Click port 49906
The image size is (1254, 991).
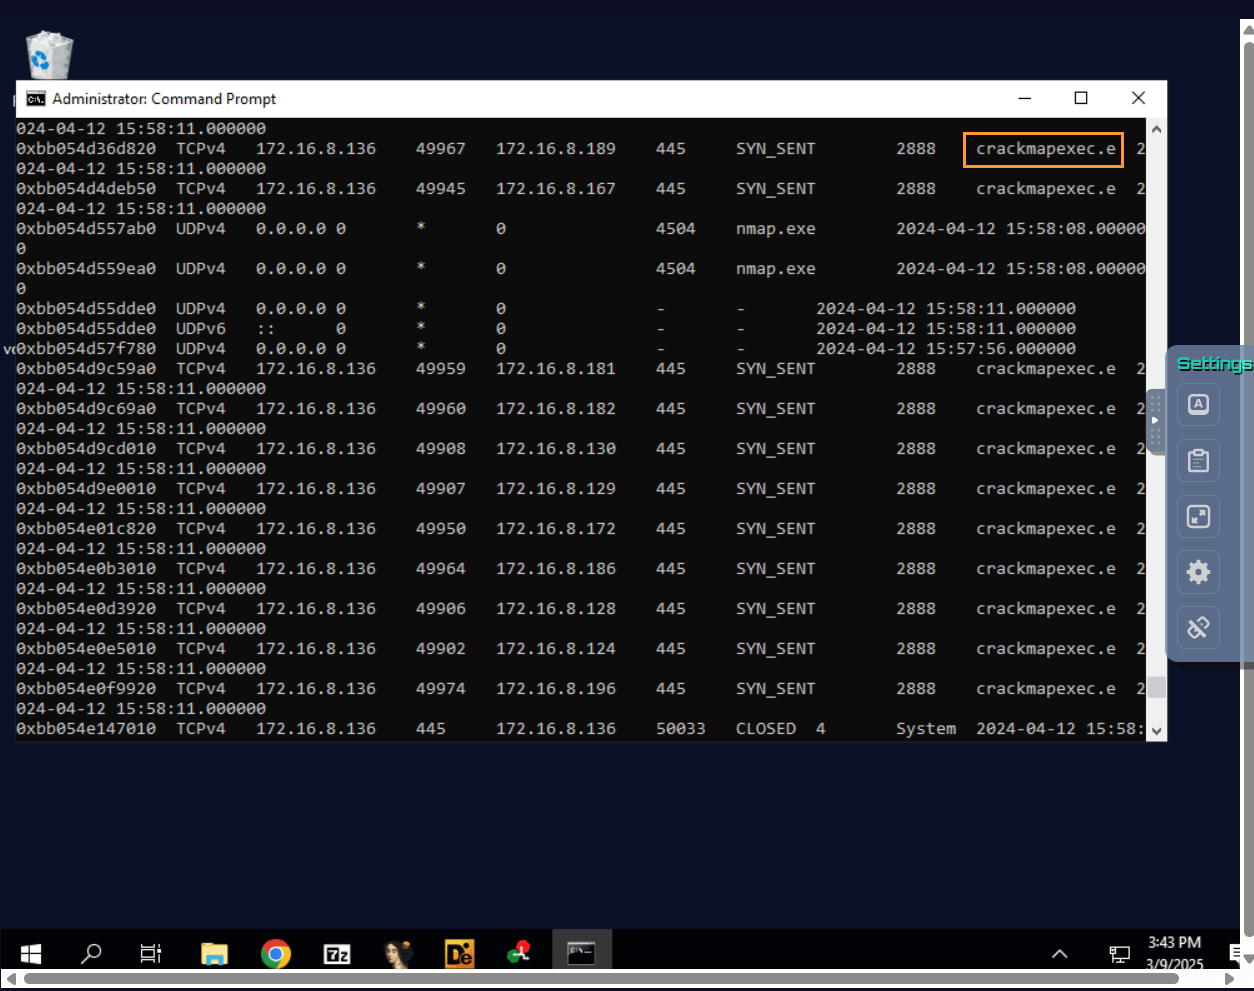coord(441,609)
